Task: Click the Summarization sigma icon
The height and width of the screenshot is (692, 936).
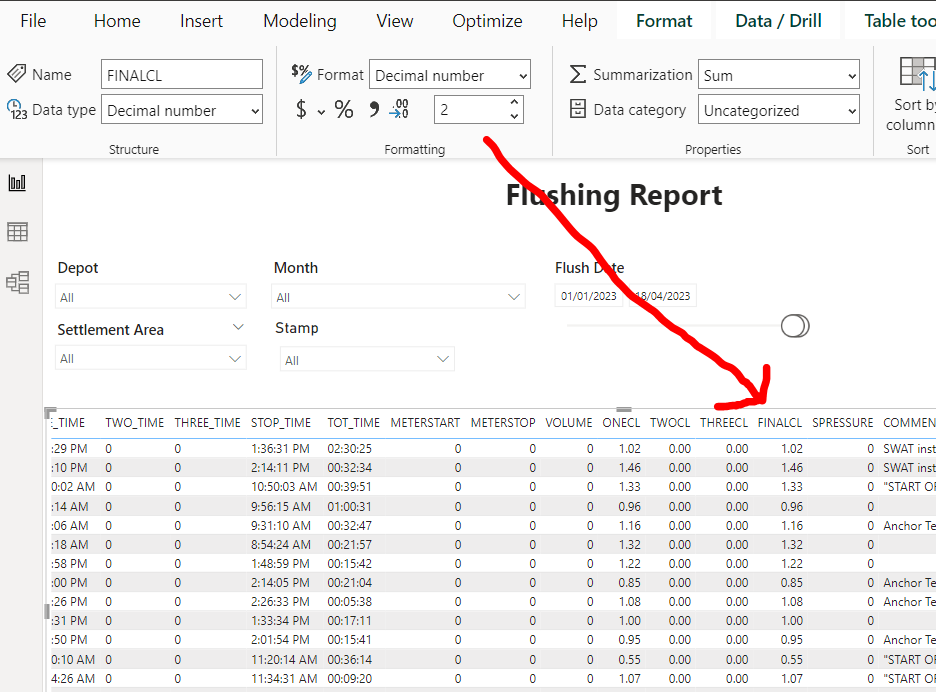Action: pyautogui.click(x=578, y=75)
